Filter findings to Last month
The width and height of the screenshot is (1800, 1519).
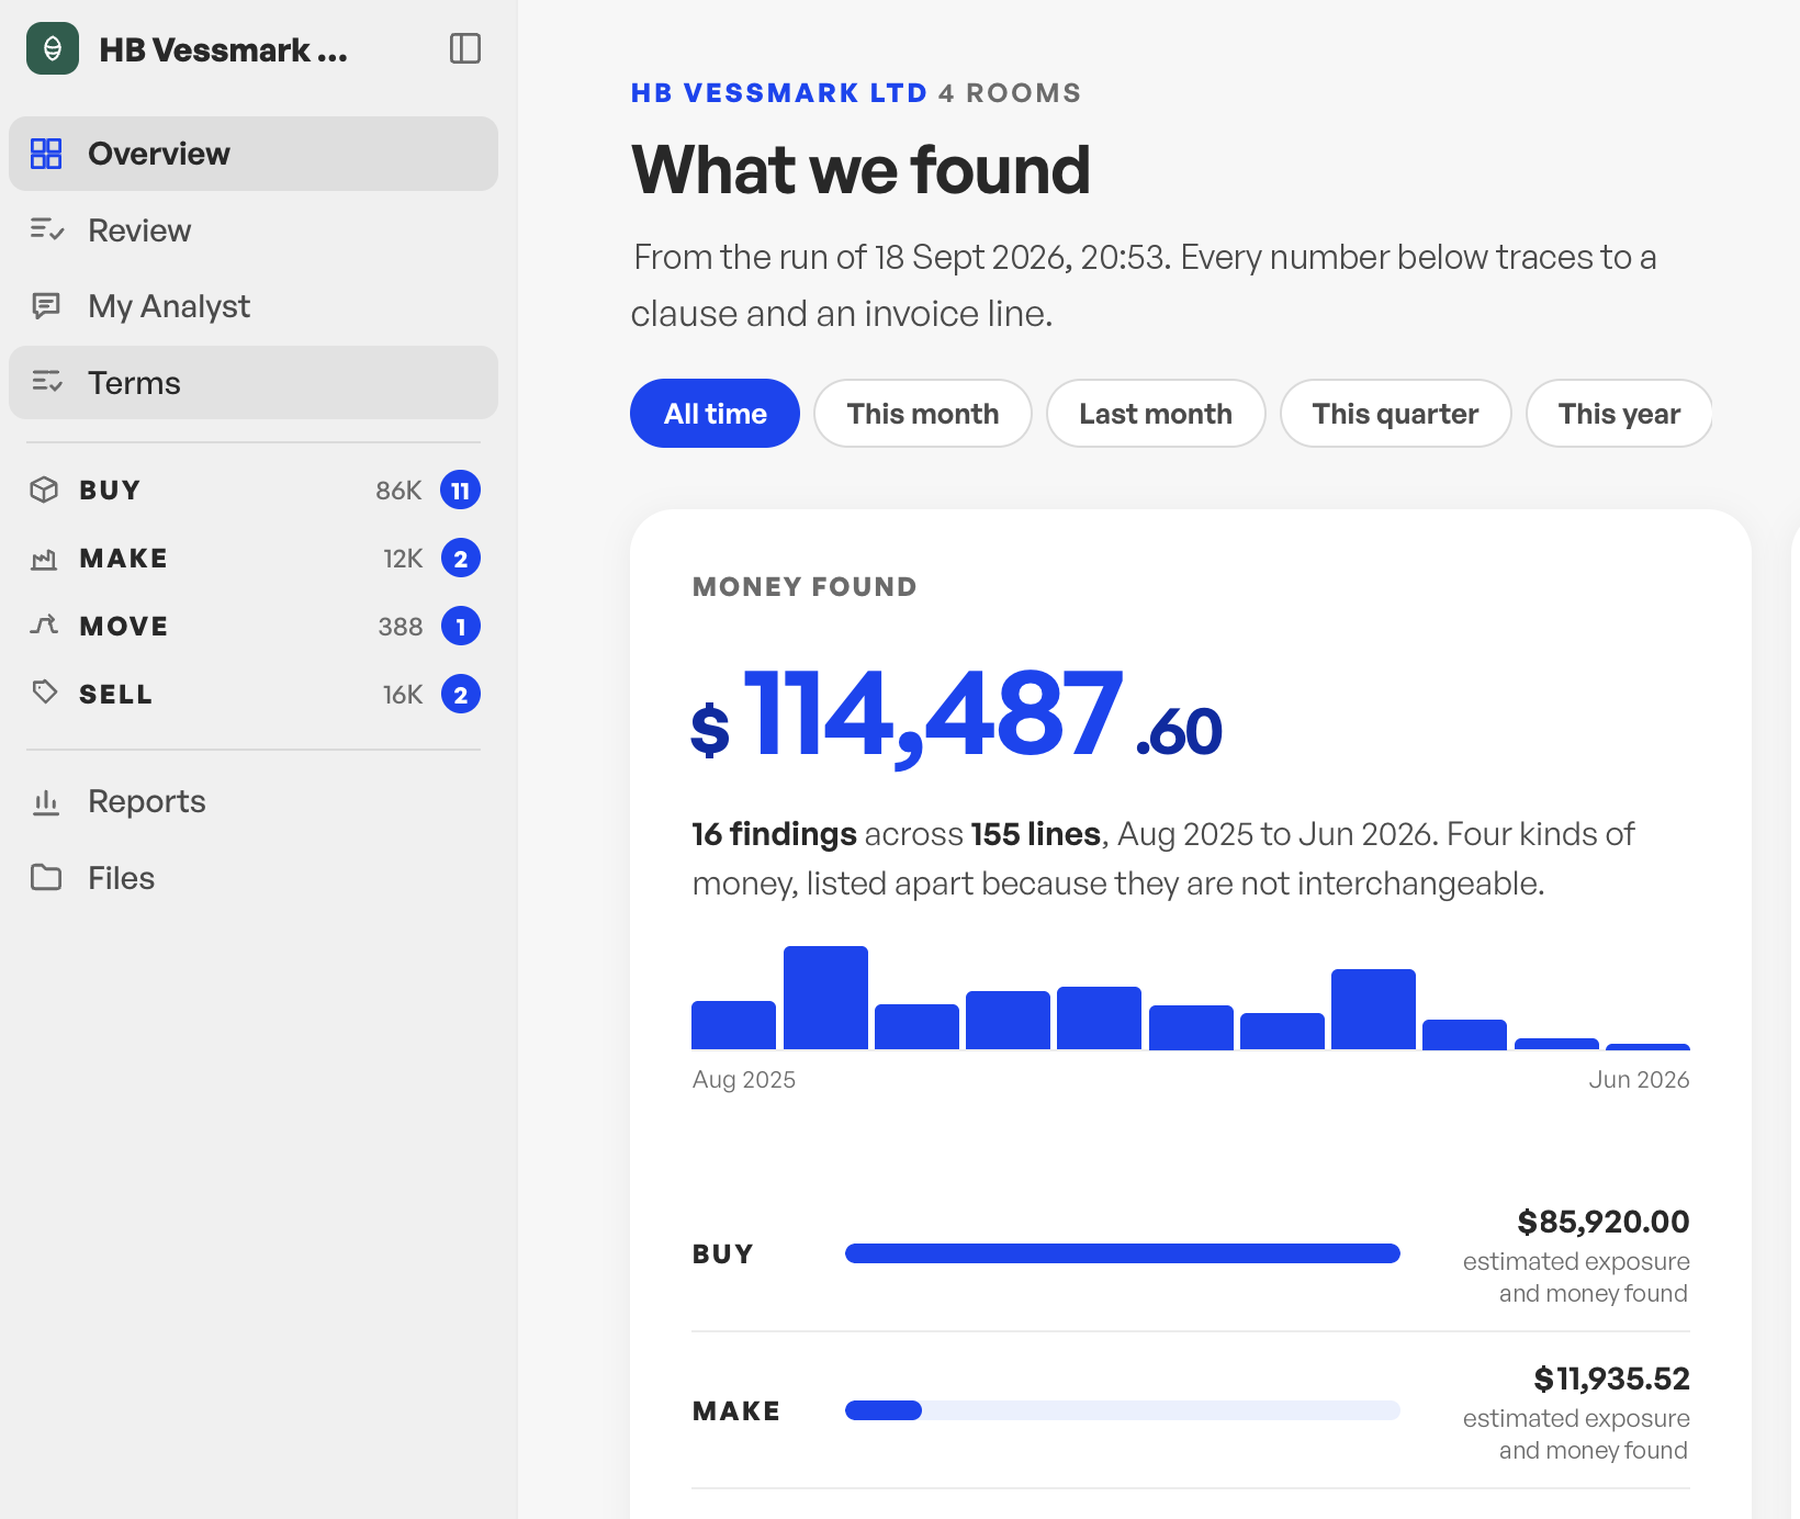pyautogui.click(x=1155, y=413)
